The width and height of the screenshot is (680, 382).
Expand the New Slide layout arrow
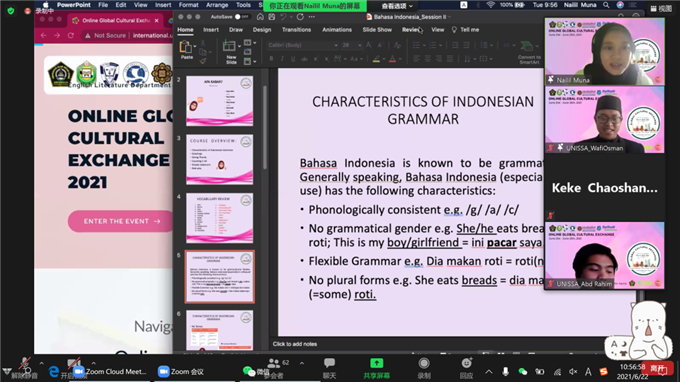pyautogui.click(x=239, y=46)
